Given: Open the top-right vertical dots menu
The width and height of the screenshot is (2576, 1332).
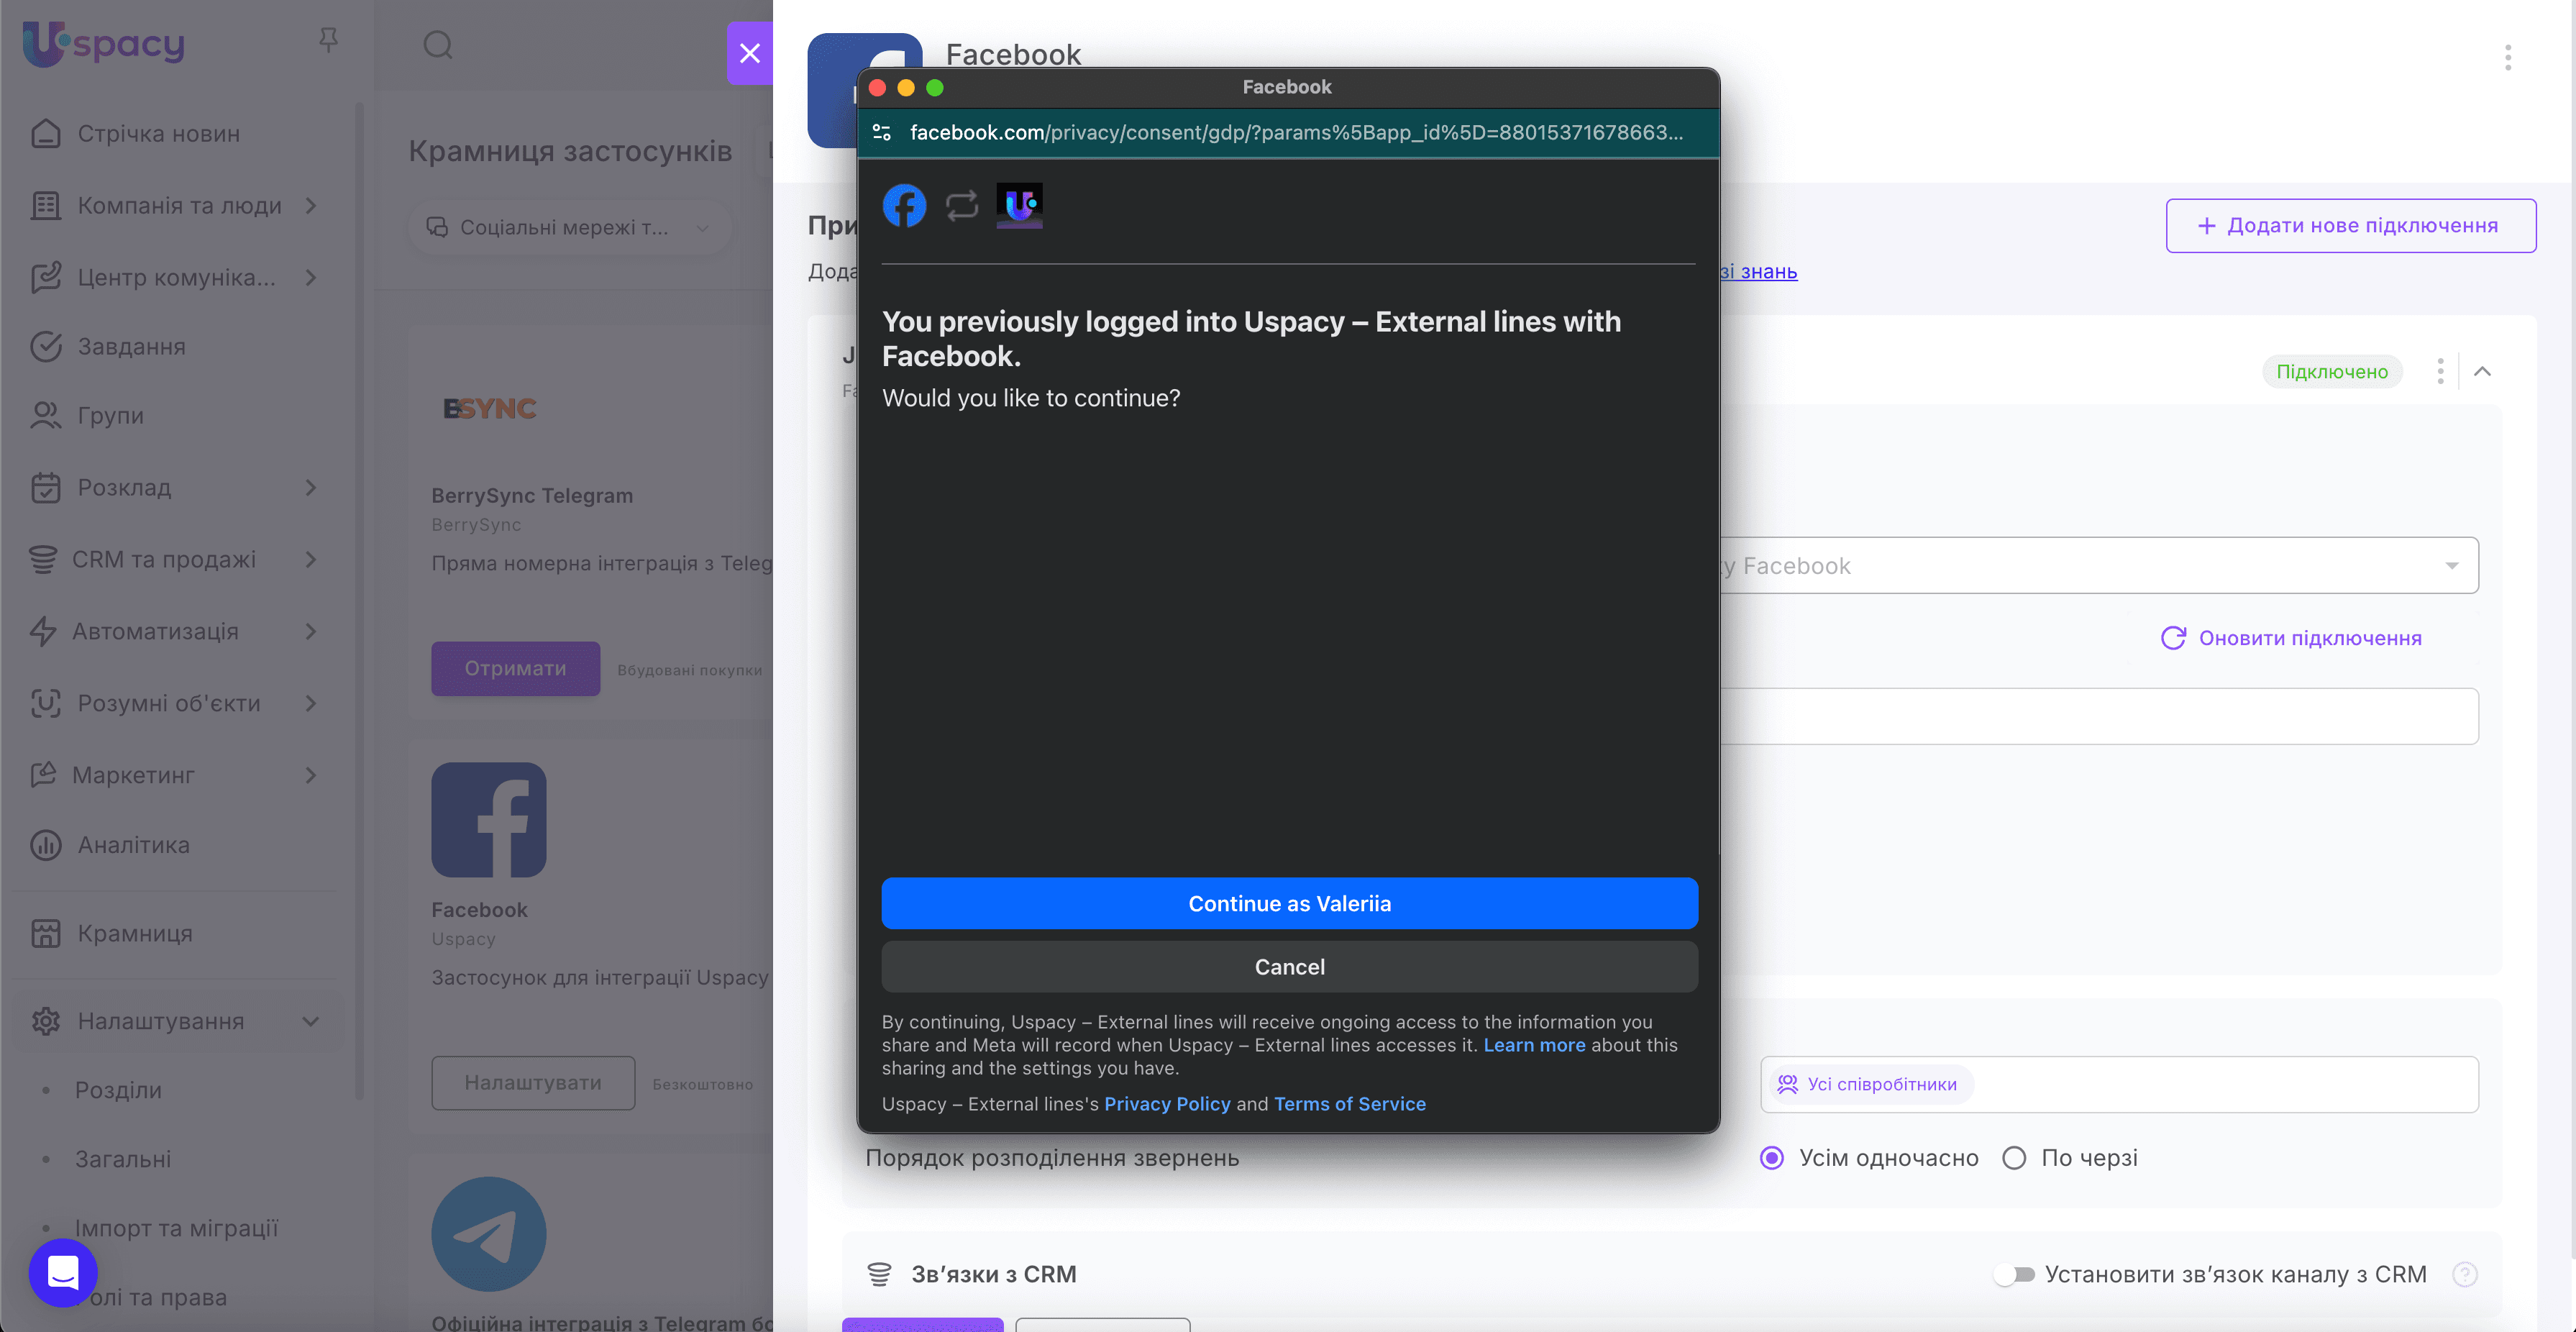Looking at the screenshot, I should click(x=2507, y=57).
